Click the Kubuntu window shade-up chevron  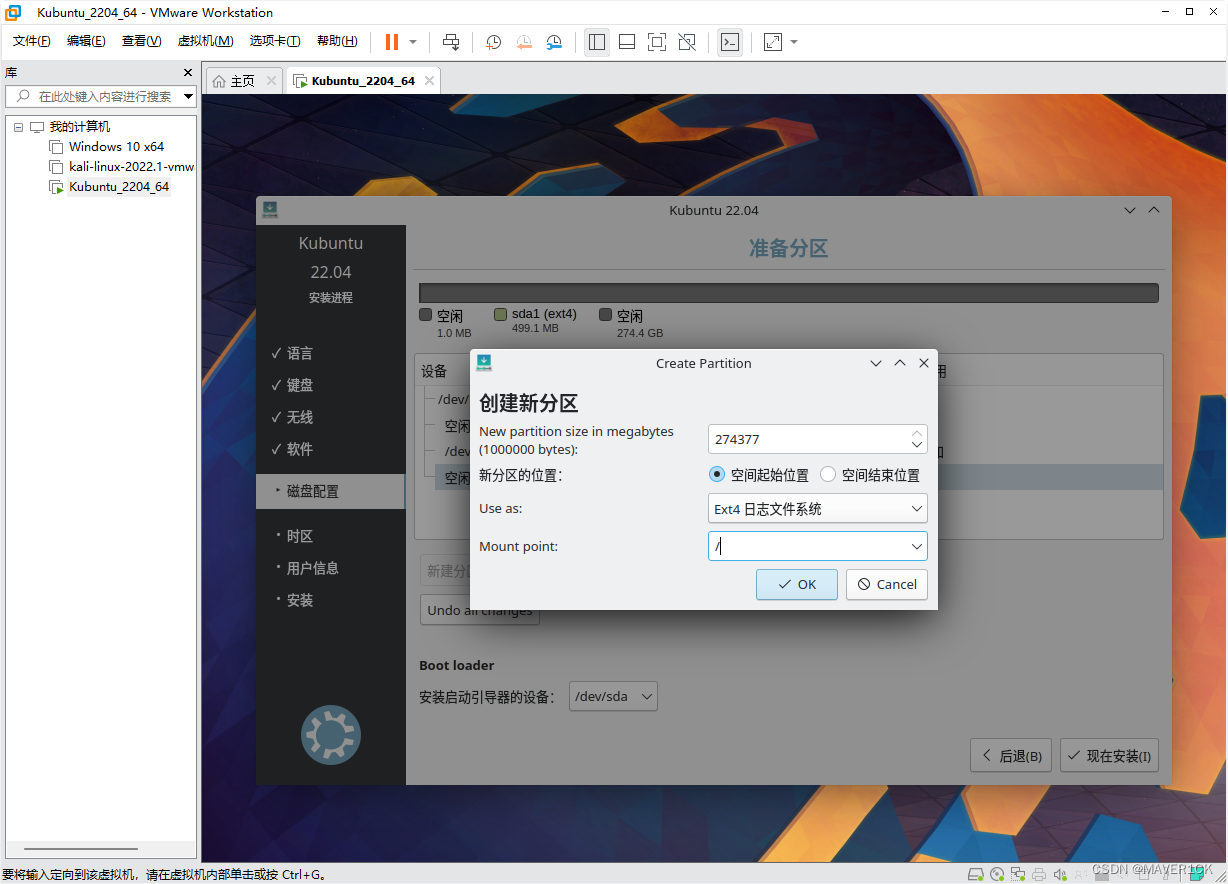tap(1154, 210)
